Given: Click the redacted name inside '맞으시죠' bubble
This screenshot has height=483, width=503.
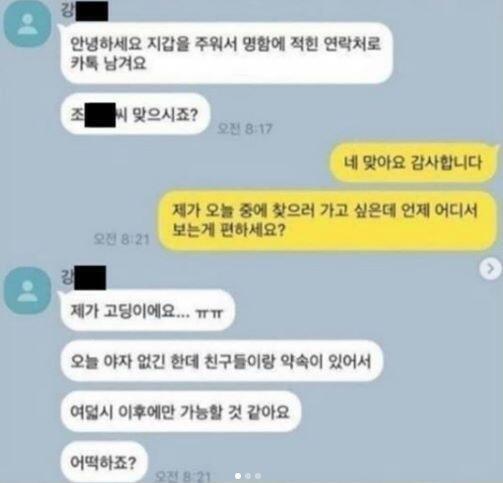Looking at the screenshot, I should (100, 115).
